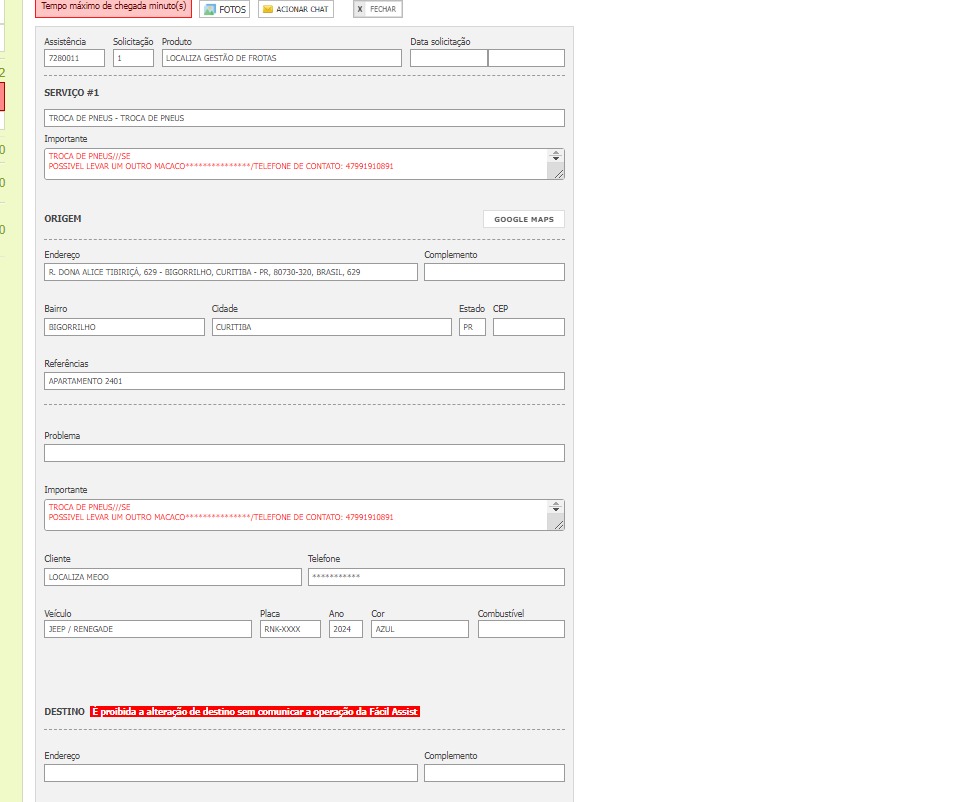Viewport: 980px width, 802px height.
Task: Click the Origem Endereço field
Action: coord(231,272)
